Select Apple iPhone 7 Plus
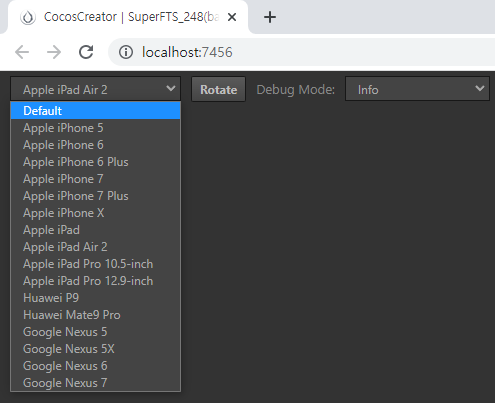This screenshot has height=403, width=495. tap(96, 196)
